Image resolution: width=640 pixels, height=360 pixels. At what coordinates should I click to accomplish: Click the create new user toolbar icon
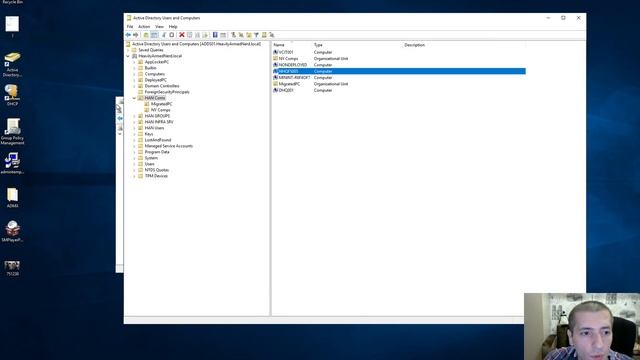[x=233, y=35]
